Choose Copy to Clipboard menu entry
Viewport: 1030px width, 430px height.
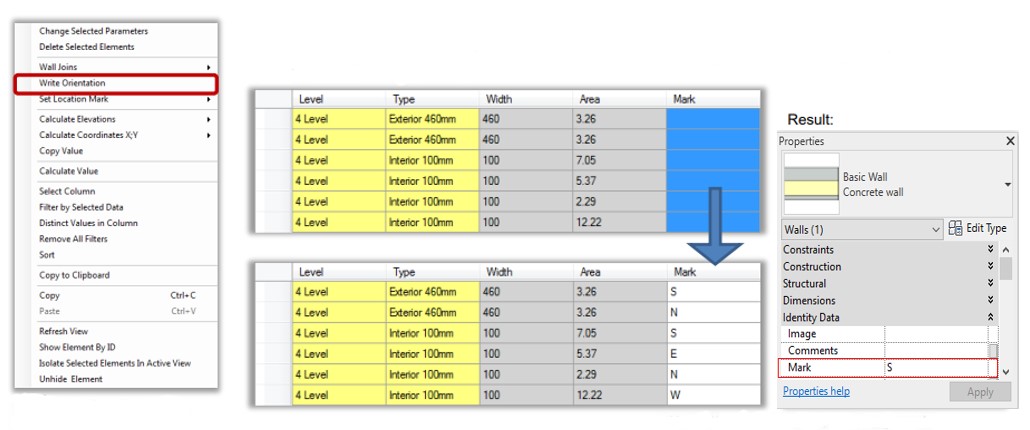74,275
